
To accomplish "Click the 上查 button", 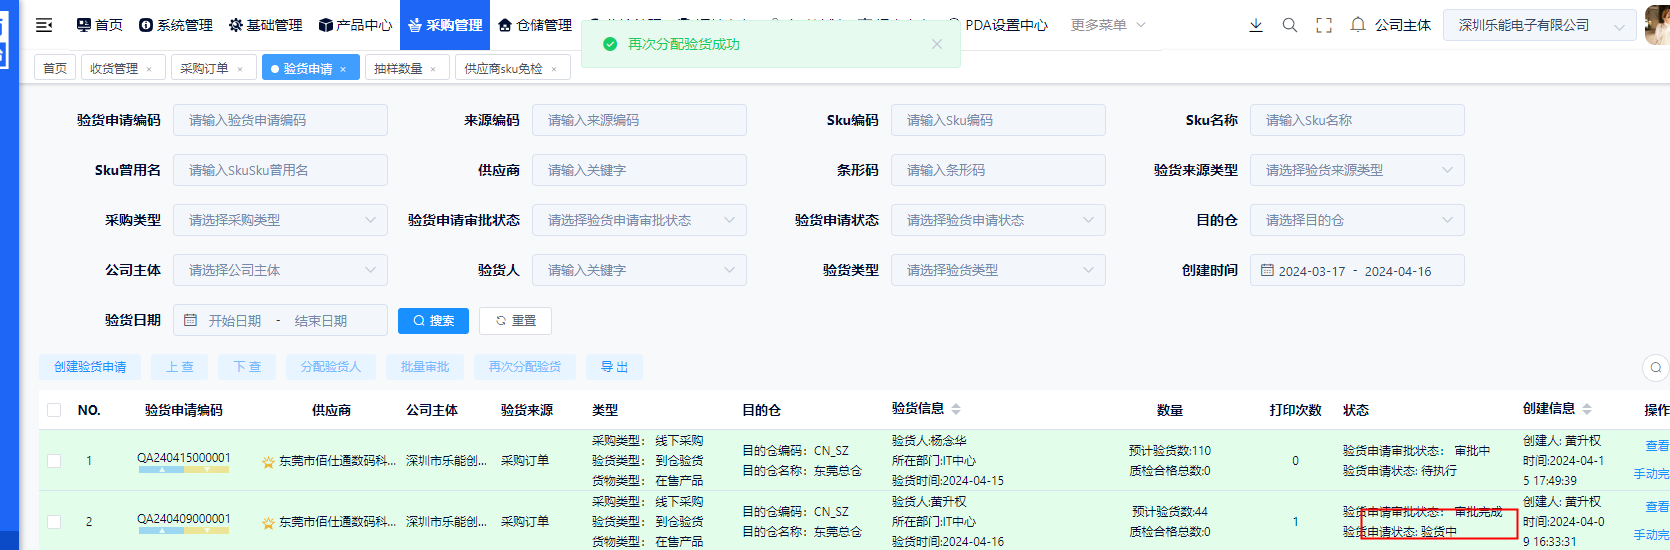I will (180, 367).
